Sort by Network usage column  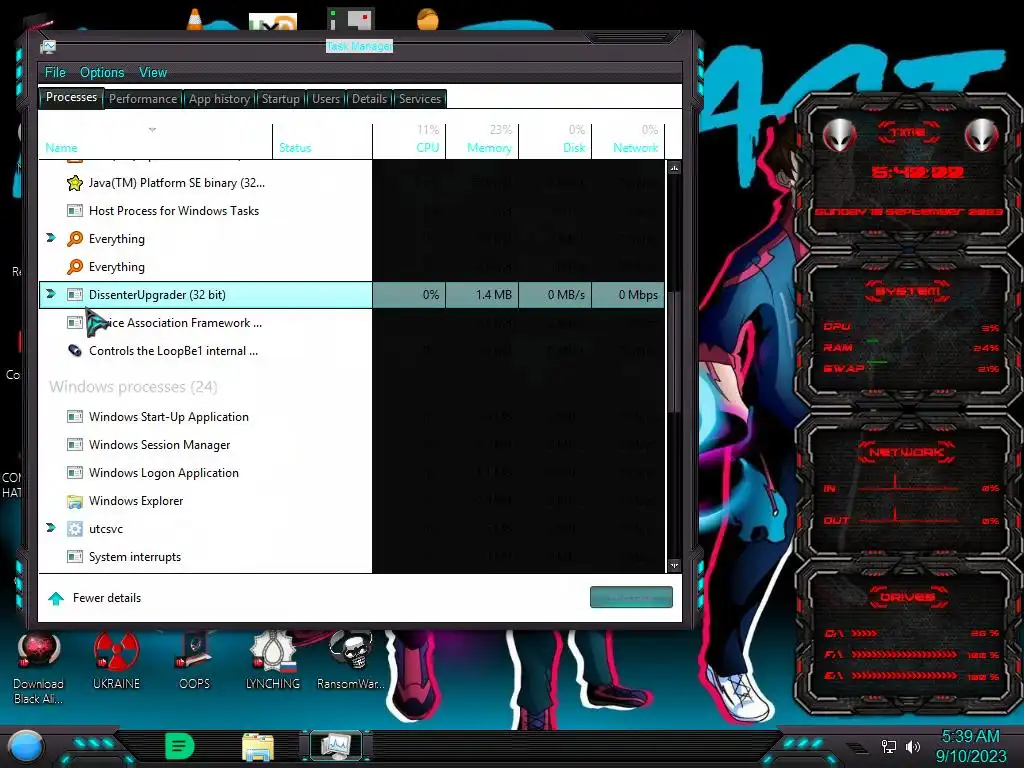pyautogui.click(x=629, y=140)
